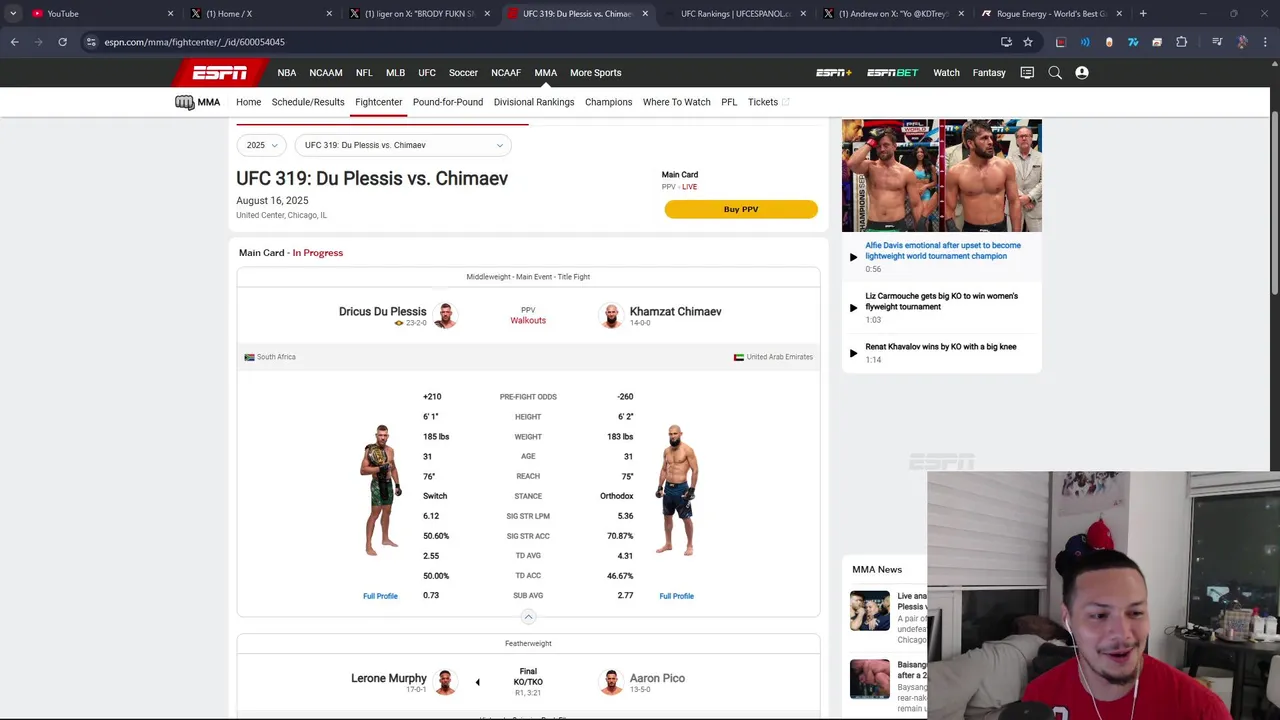Go to Schedule/Results
Viewport: 1280px width, 720px height.
point(308,102)
